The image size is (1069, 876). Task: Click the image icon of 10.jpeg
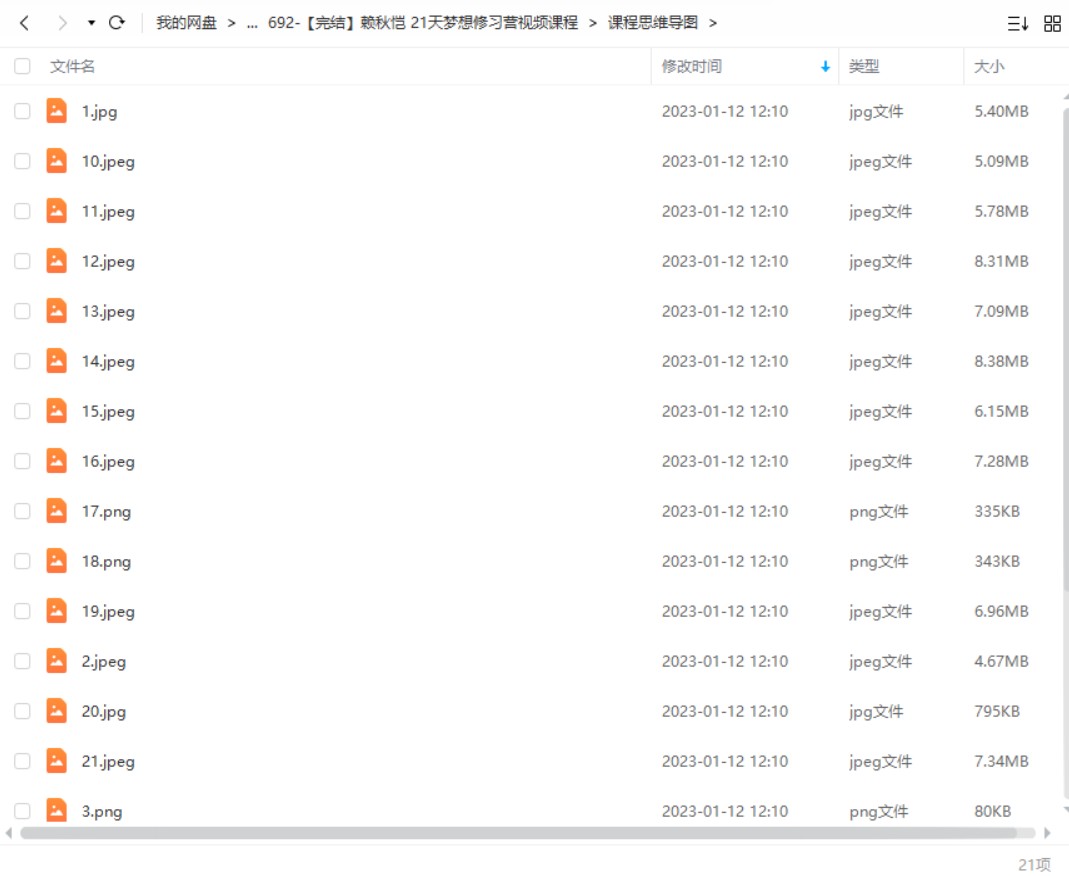57,161
